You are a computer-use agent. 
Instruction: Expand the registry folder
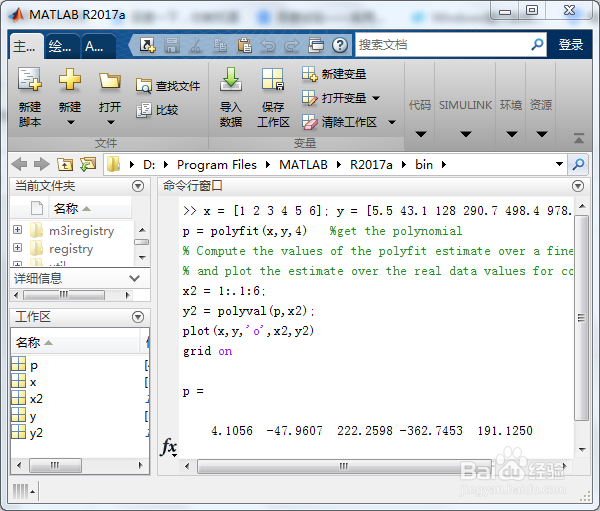pyautogui.click(x=17, y=248)
